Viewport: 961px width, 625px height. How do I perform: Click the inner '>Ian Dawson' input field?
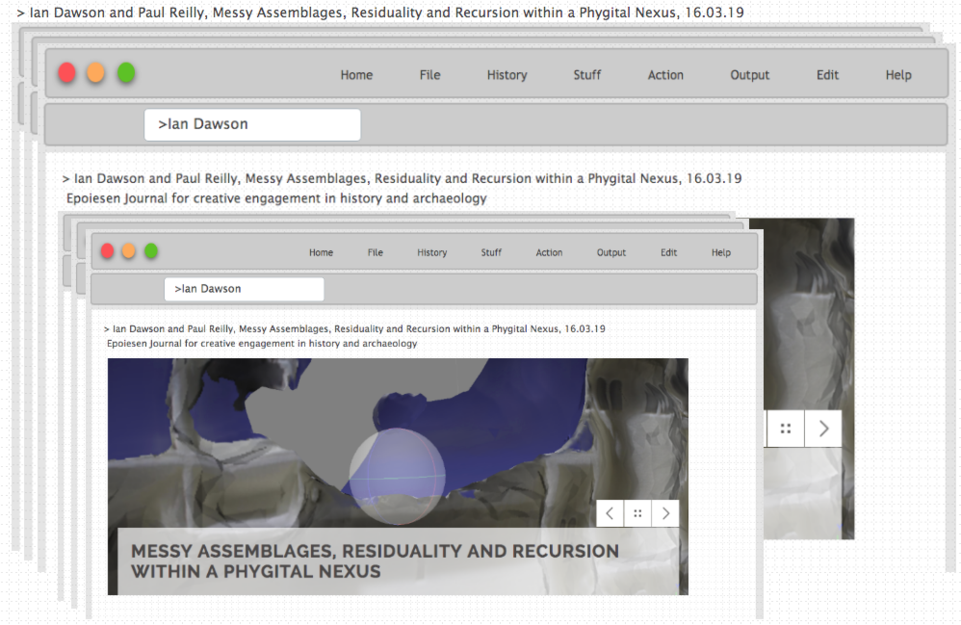point(244,289)
